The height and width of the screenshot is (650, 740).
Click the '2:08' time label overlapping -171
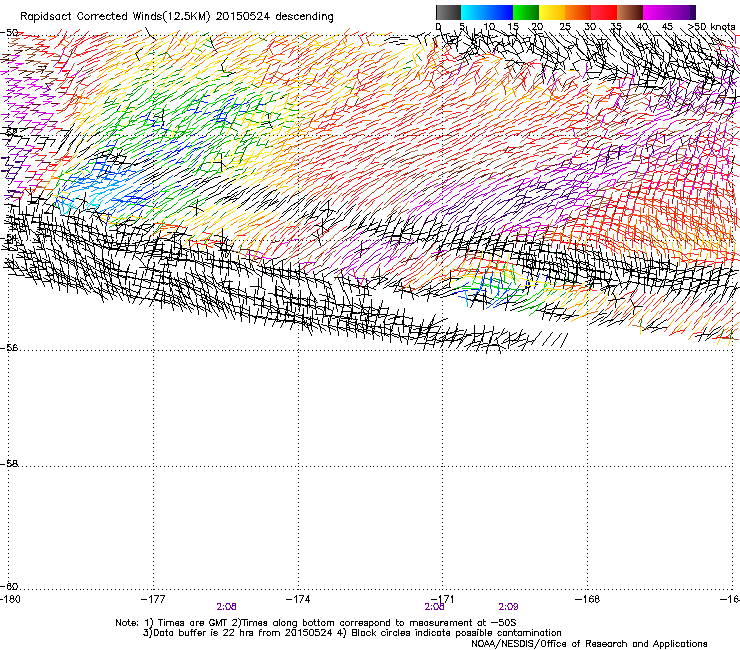(x=434, y=607)
